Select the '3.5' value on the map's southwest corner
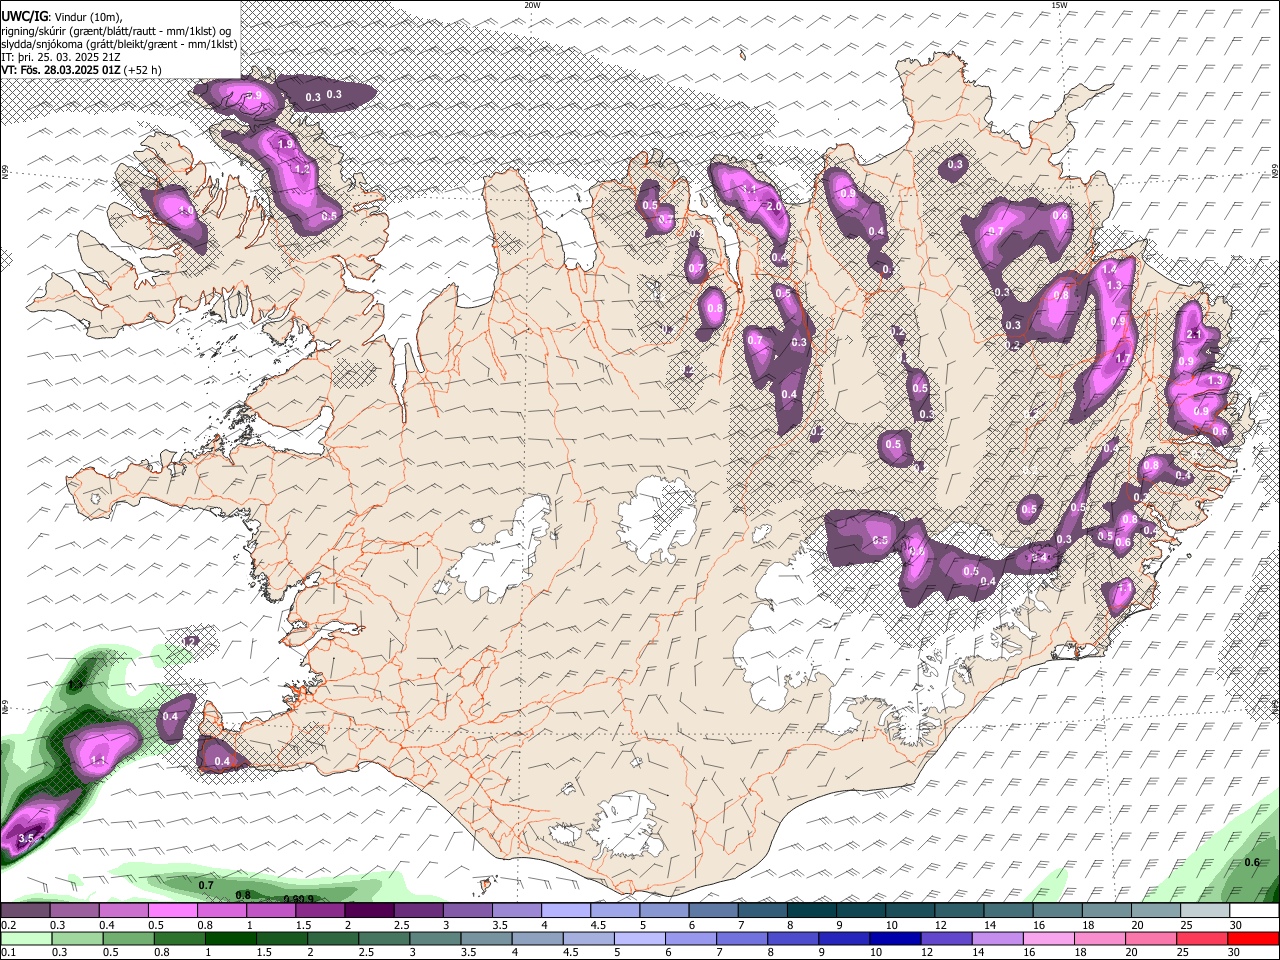The width and height of the screenshot is (1280, 960). pyautogui.click(x=26, y=838)
